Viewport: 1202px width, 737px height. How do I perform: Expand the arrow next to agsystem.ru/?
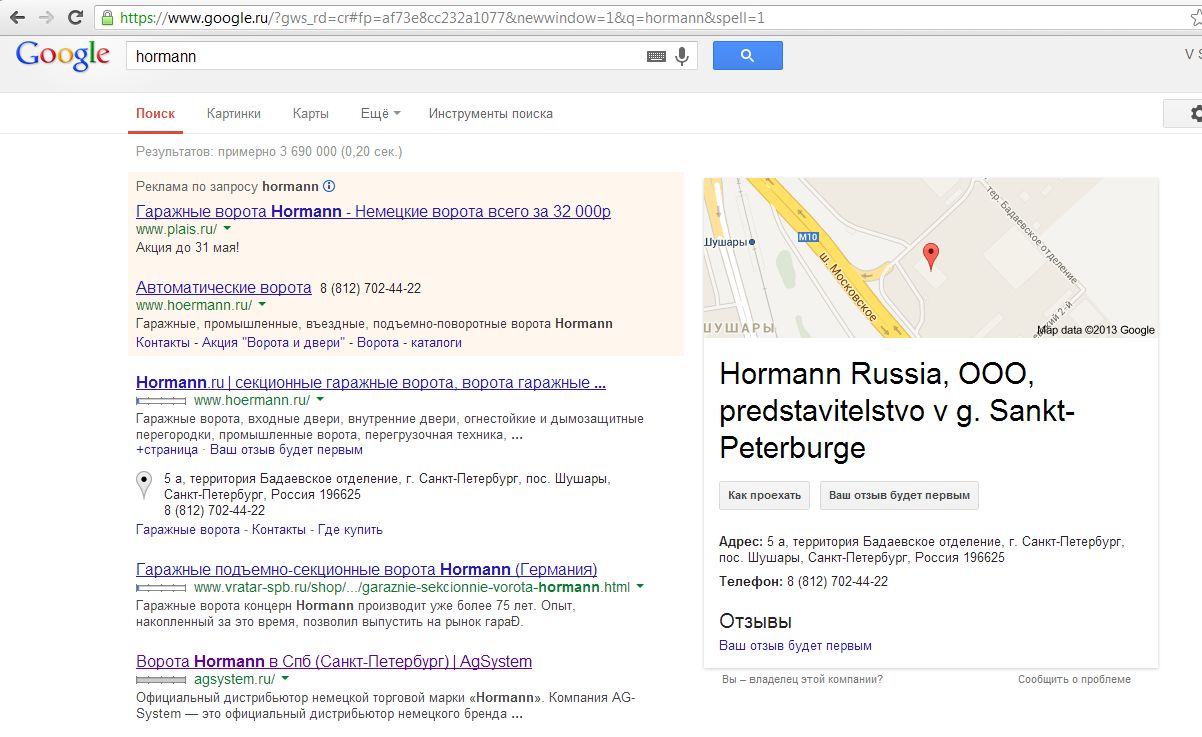point(283,679)
